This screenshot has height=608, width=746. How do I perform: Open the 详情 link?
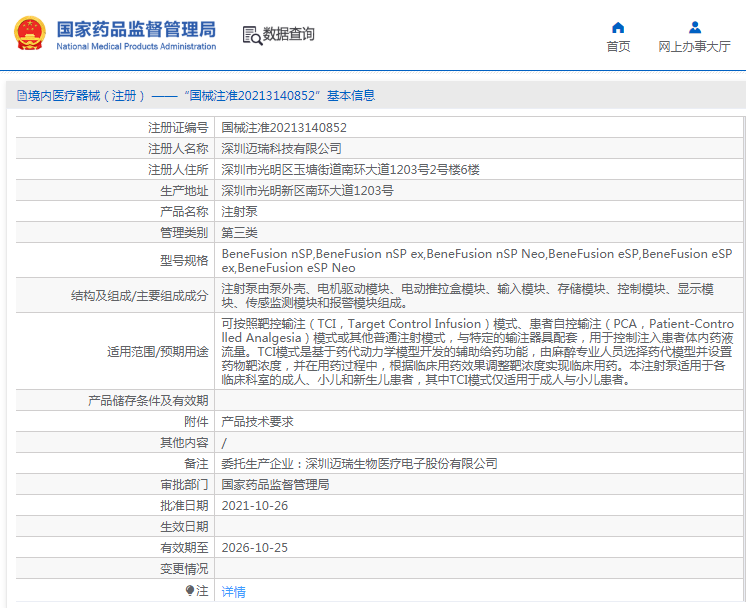[x=234, y=591]
